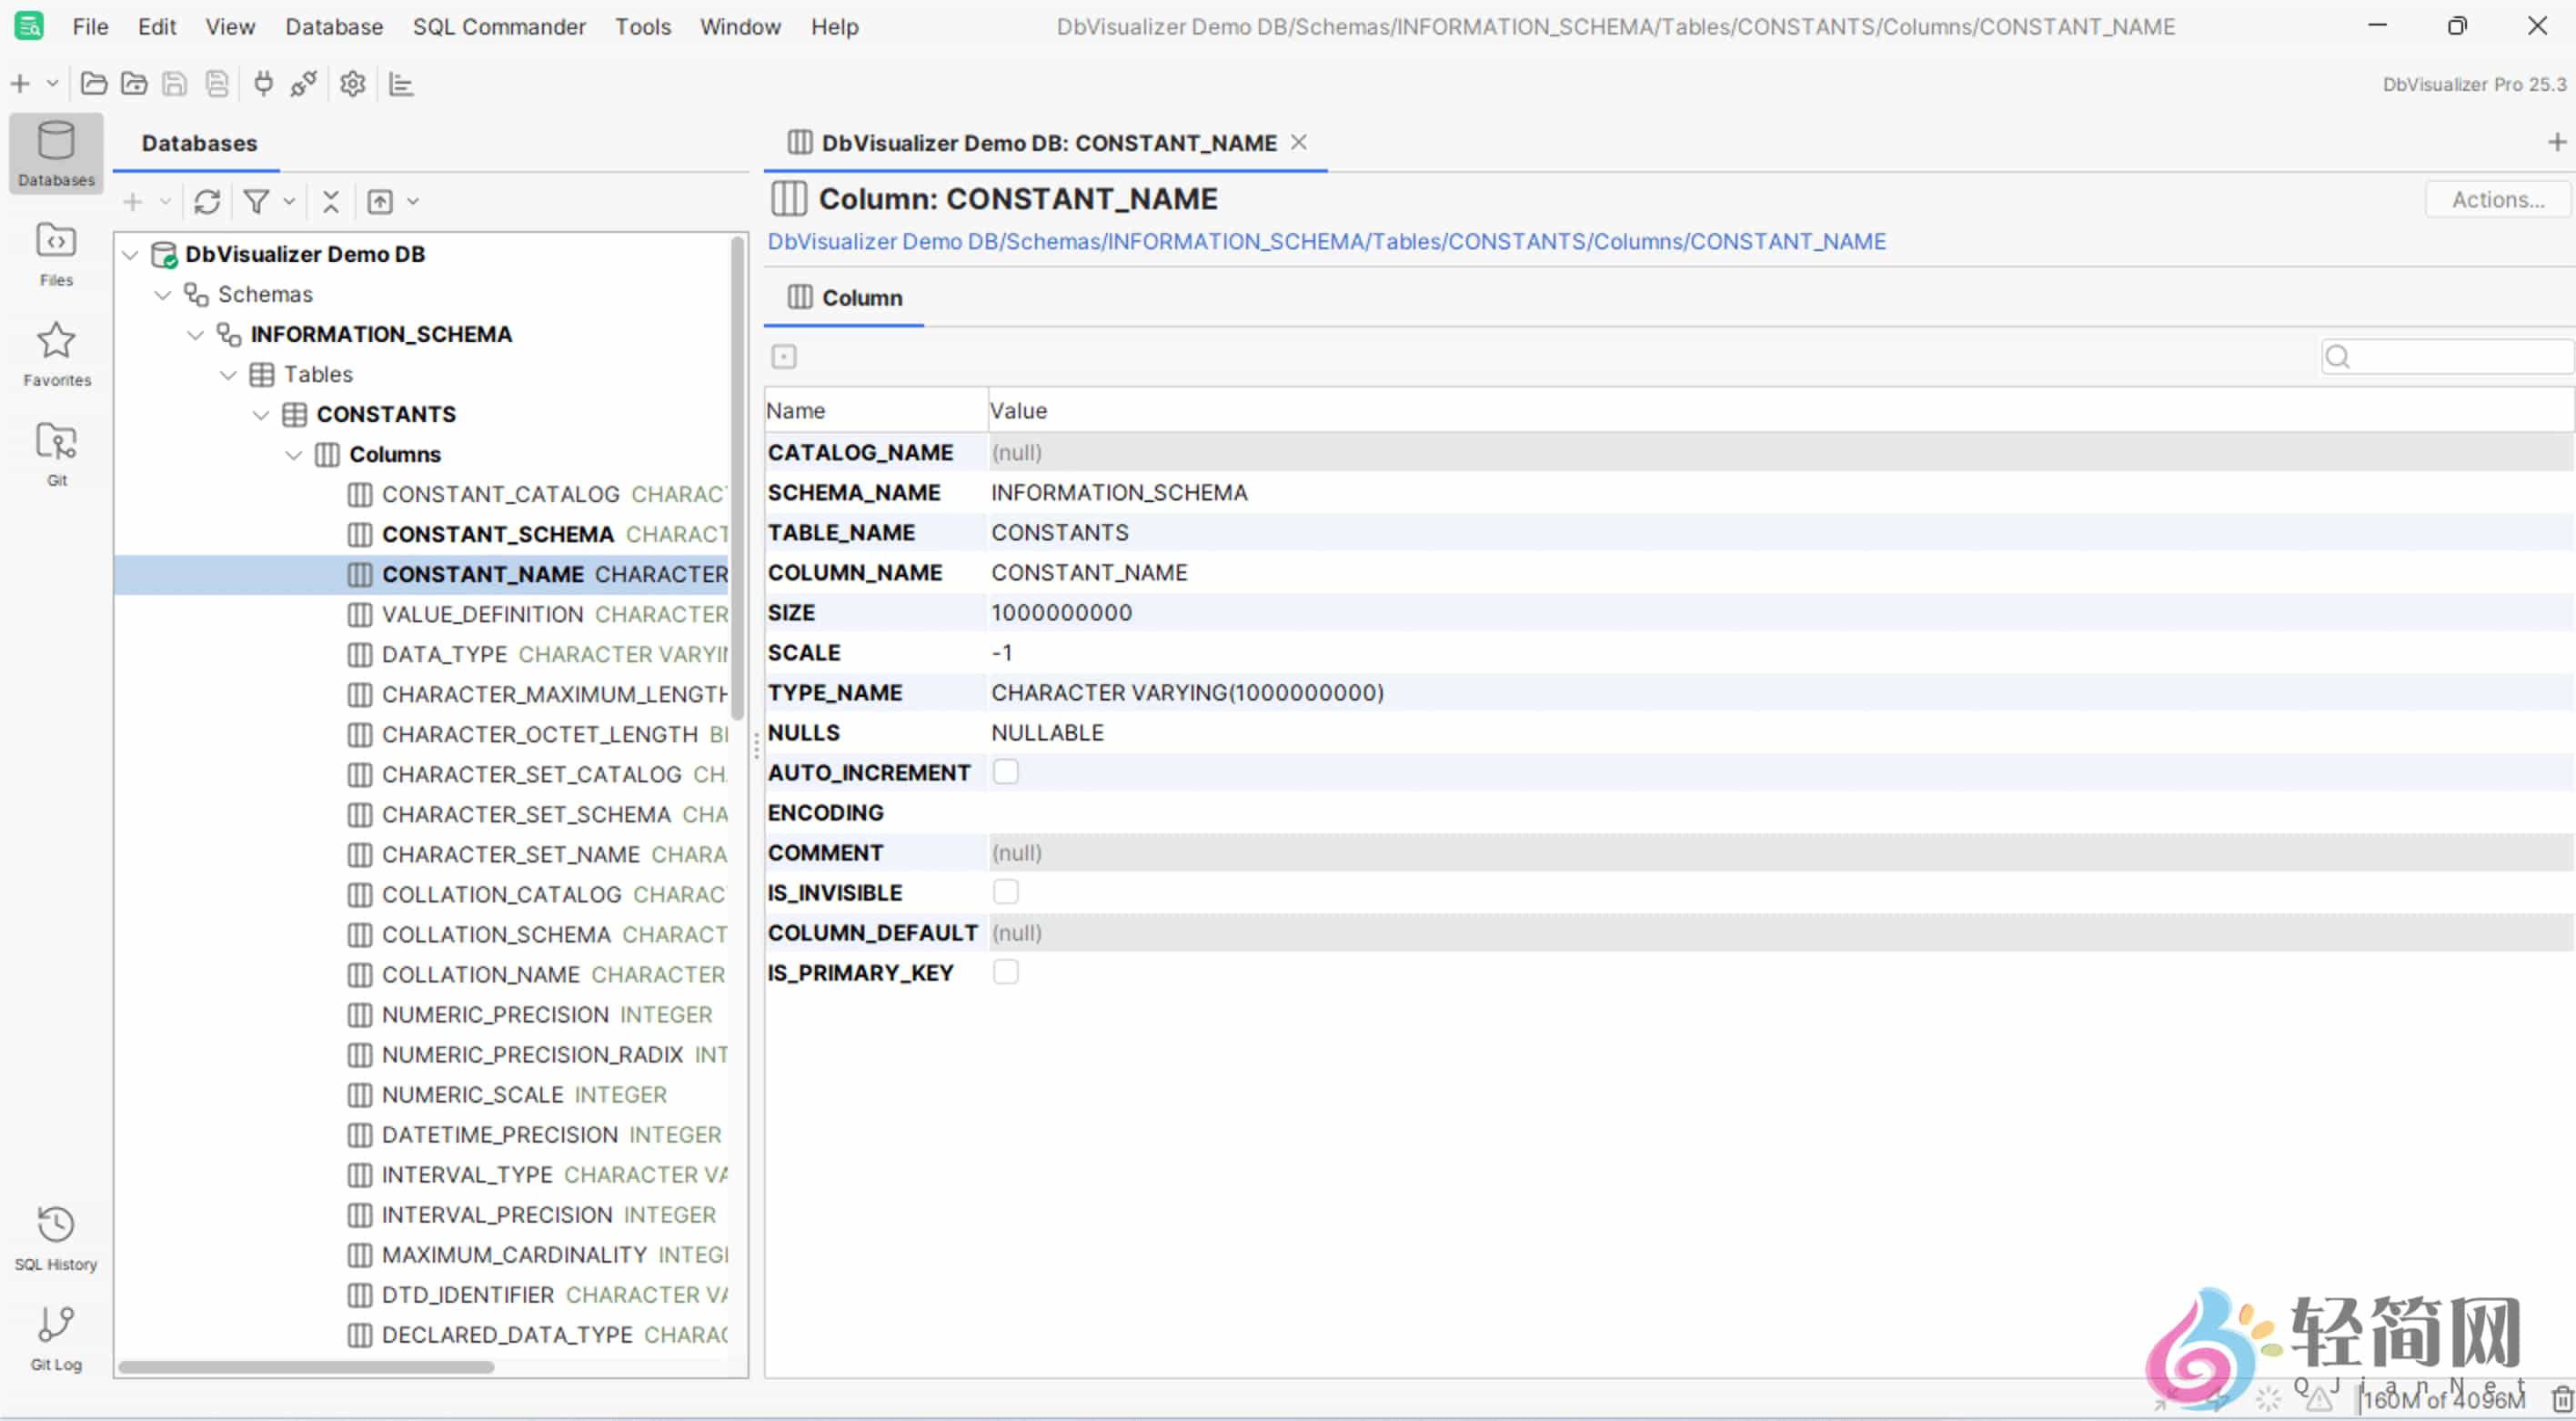Viewport: 2576px width, 1421px height.
Task: Open the SQL Commander menu
Action: pyautogui.click(x=498, y=26)
